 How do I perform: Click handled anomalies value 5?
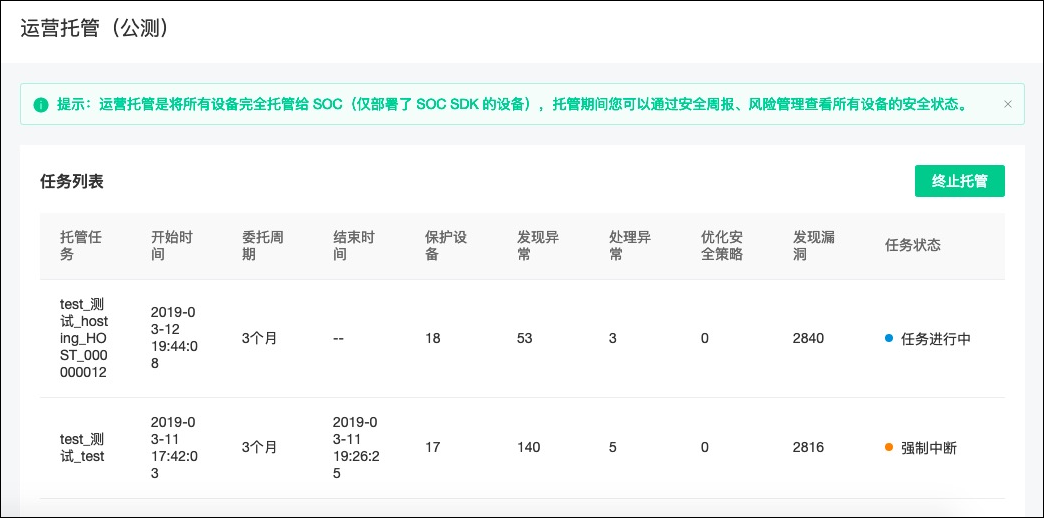[x=613, y=447]
